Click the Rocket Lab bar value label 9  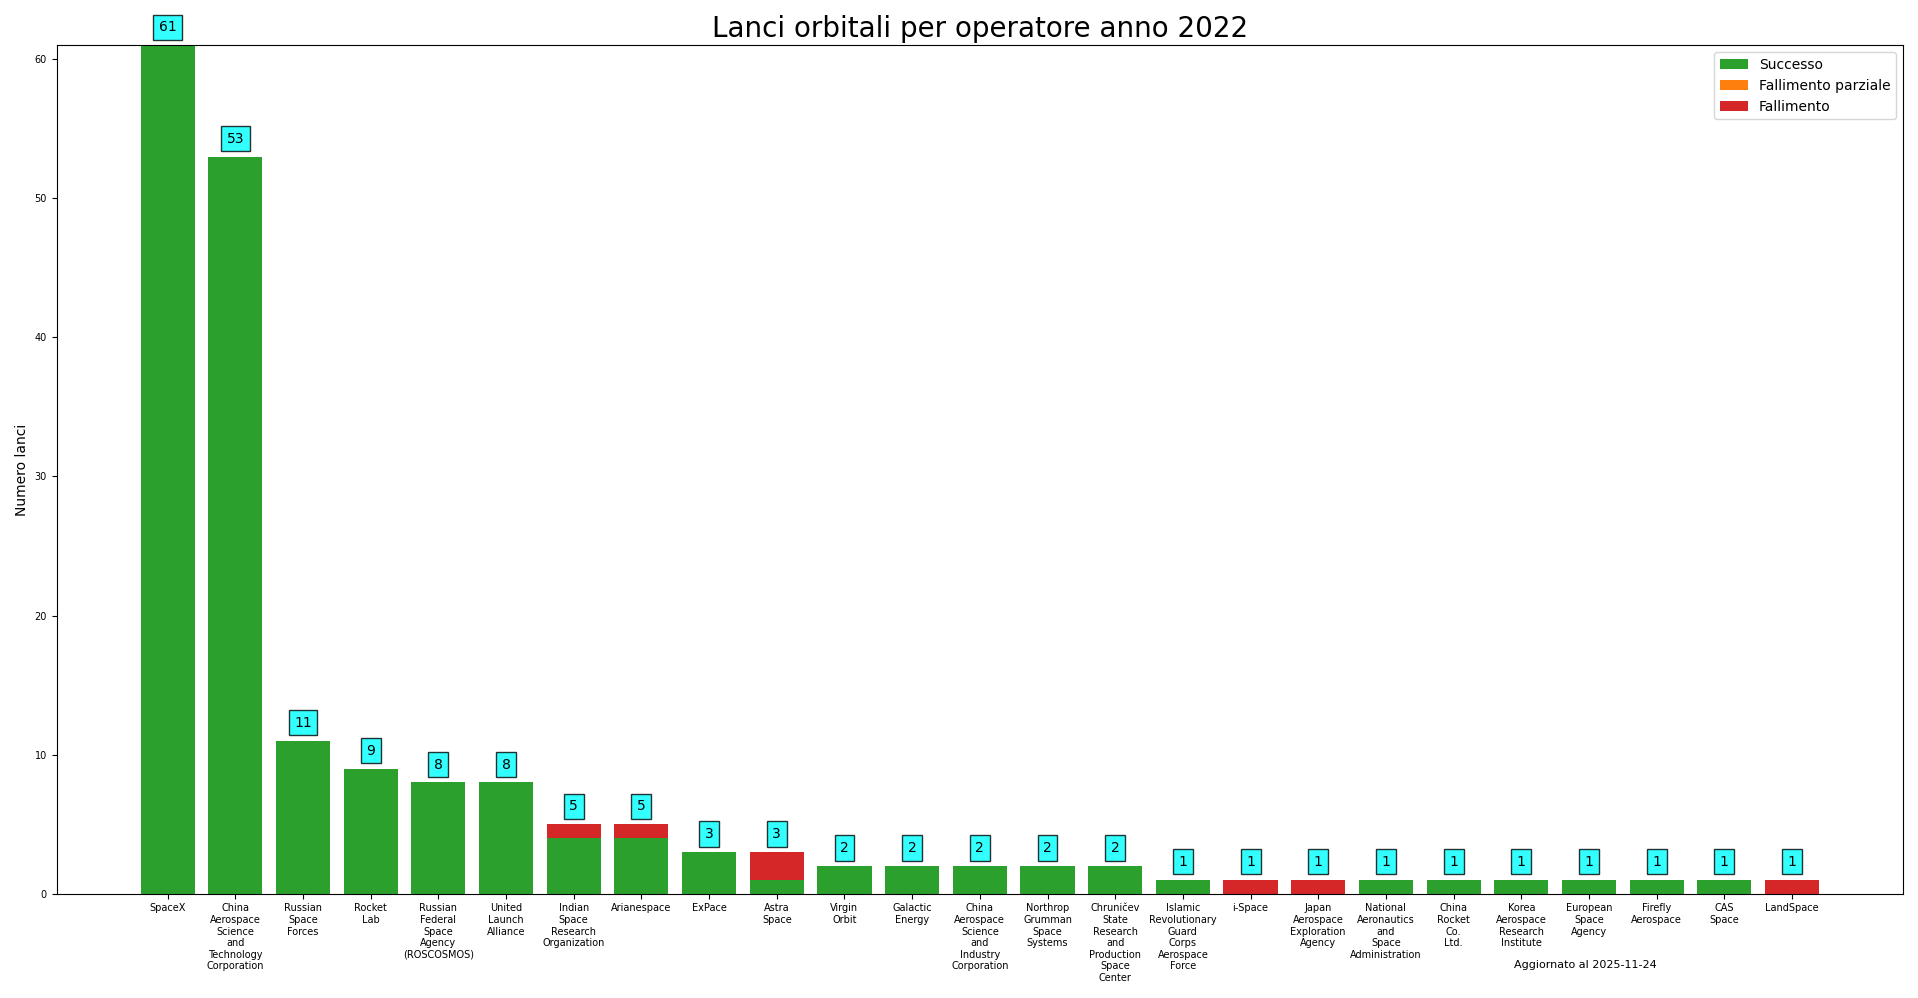tap(371, 751)
